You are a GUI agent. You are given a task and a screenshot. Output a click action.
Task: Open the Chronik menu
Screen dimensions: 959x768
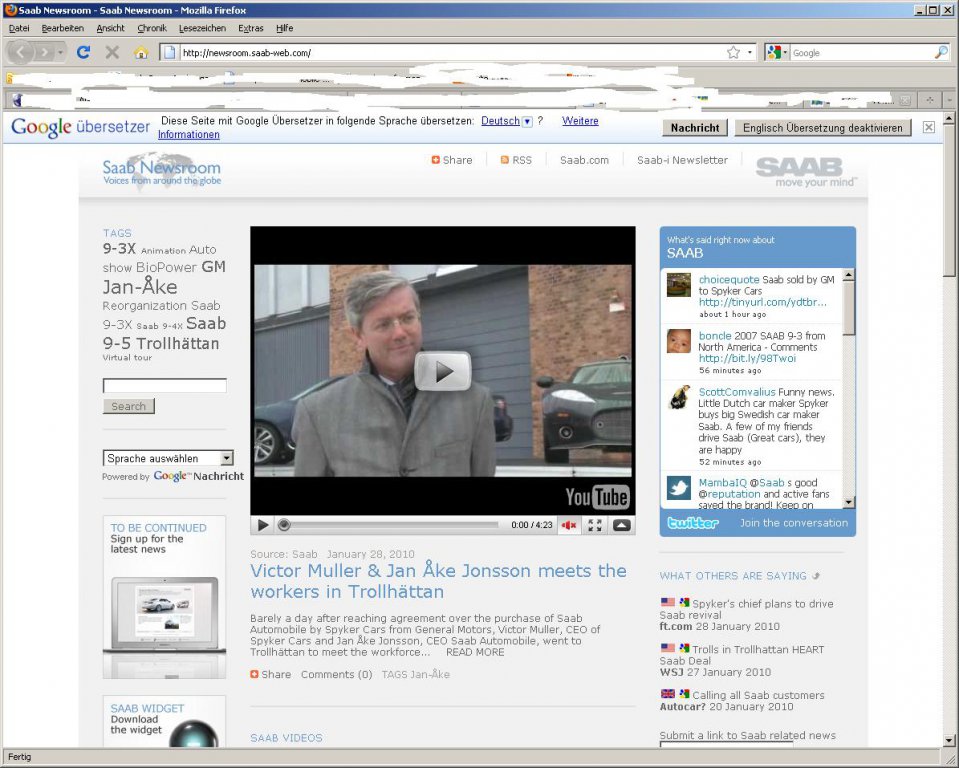[152, 28]
